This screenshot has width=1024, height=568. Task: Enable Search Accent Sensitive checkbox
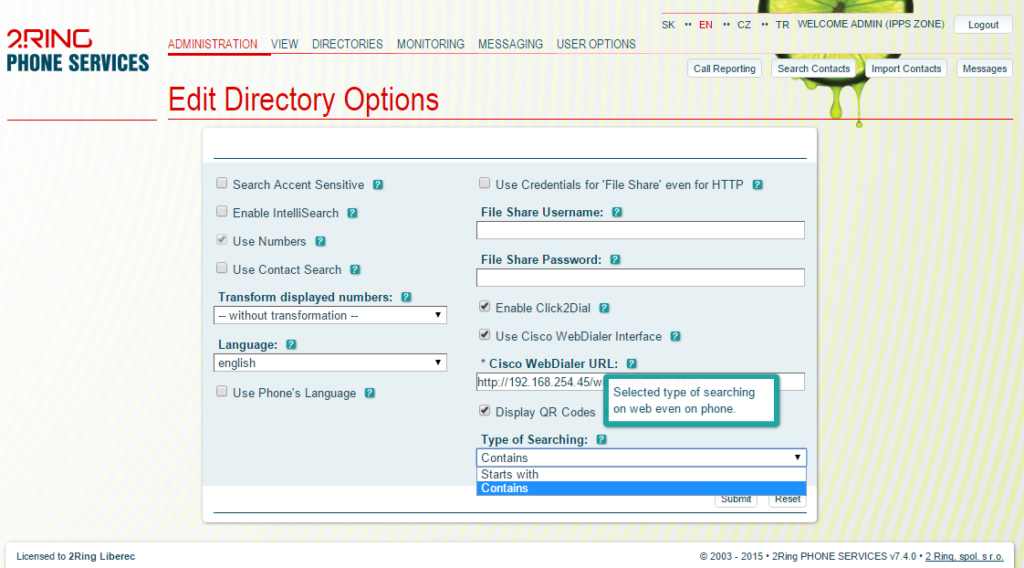222,183
